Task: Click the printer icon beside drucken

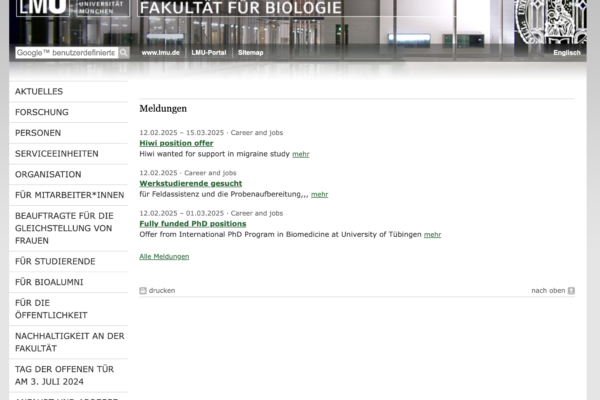Action: pos(143,291)
